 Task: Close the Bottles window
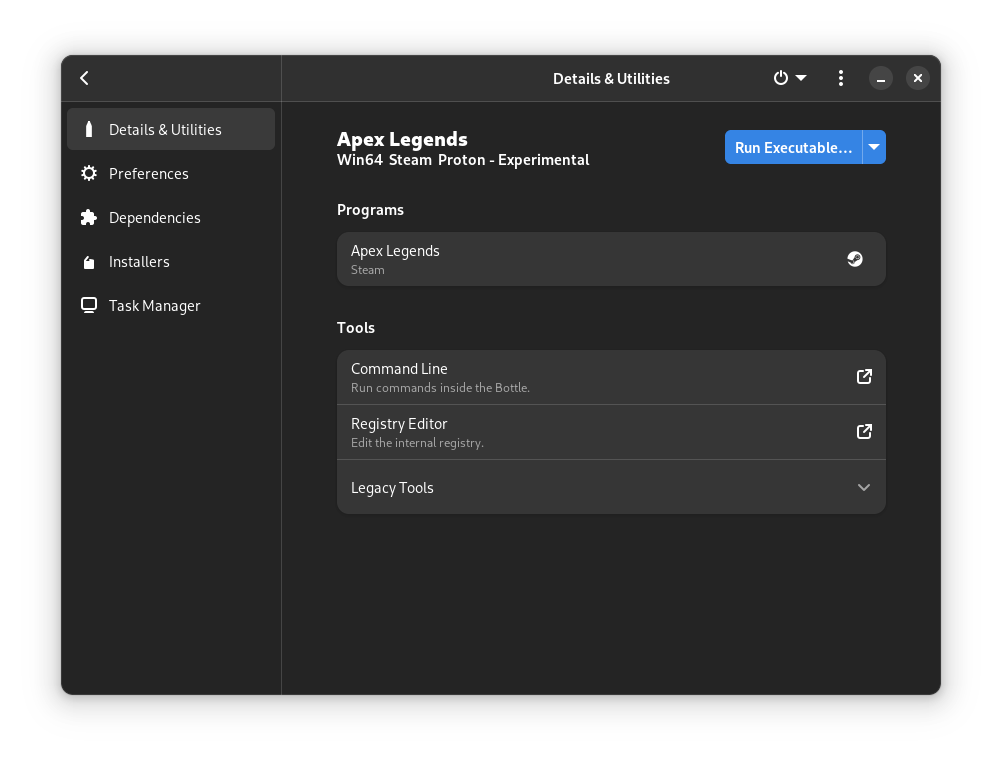pyautogui.click(x=918, y=78)
